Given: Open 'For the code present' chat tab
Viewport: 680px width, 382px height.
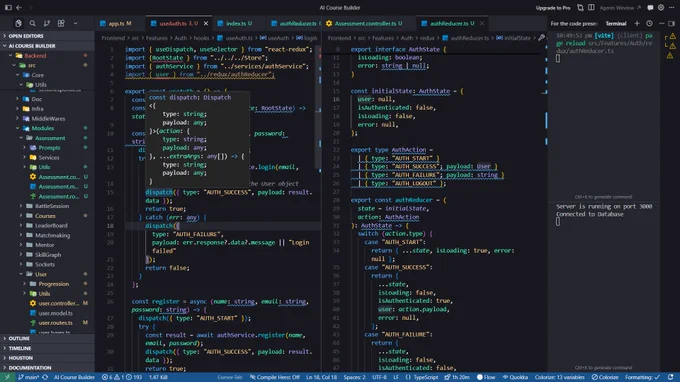Looking at the screenshot, I should [x=574, y=23].
